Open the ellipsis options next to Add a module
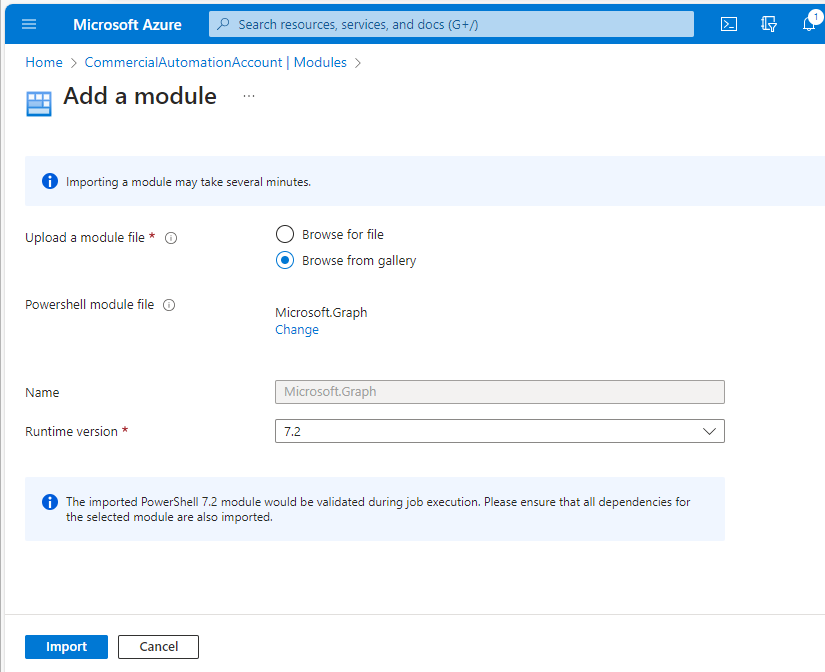 247,96
